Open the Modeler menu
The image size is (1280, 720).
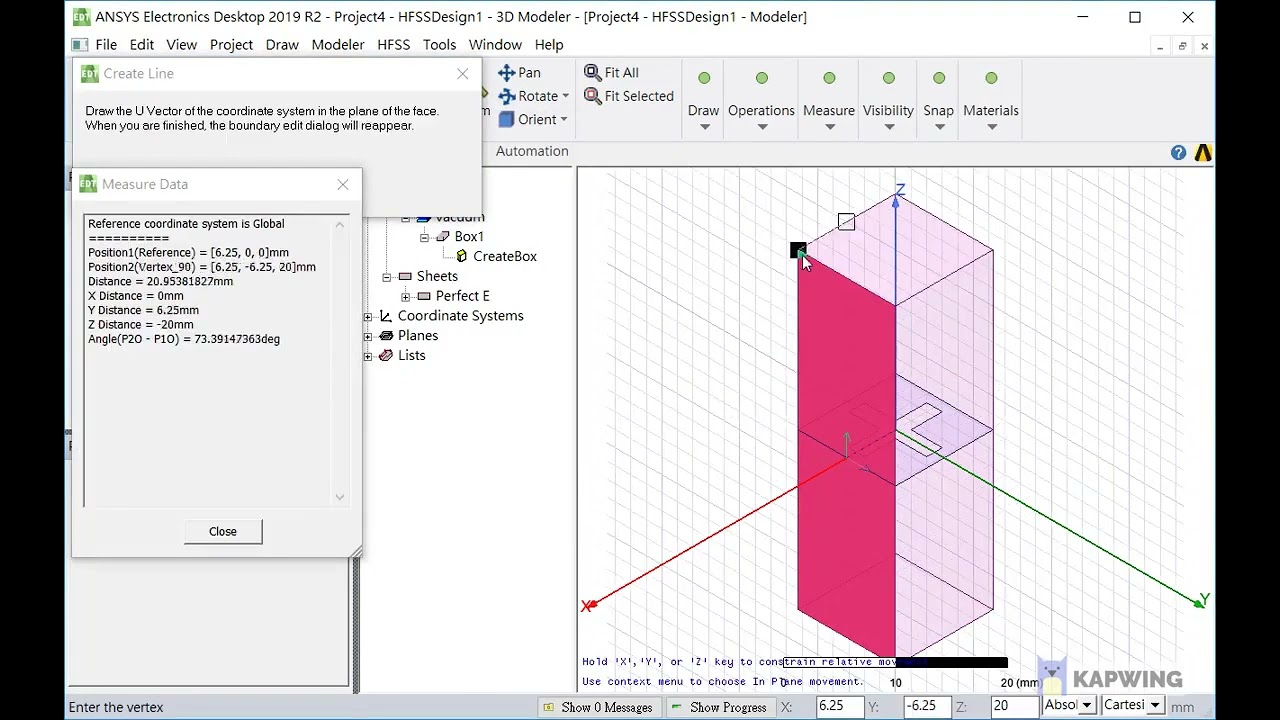tap(338, 45)
